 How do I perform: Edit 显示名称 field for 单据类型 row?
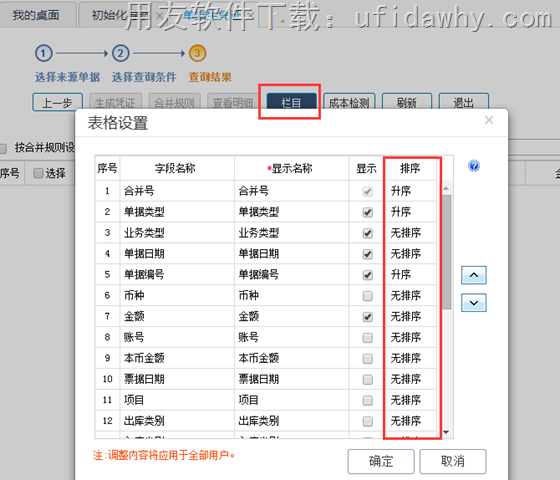click(x=291, y=212)
